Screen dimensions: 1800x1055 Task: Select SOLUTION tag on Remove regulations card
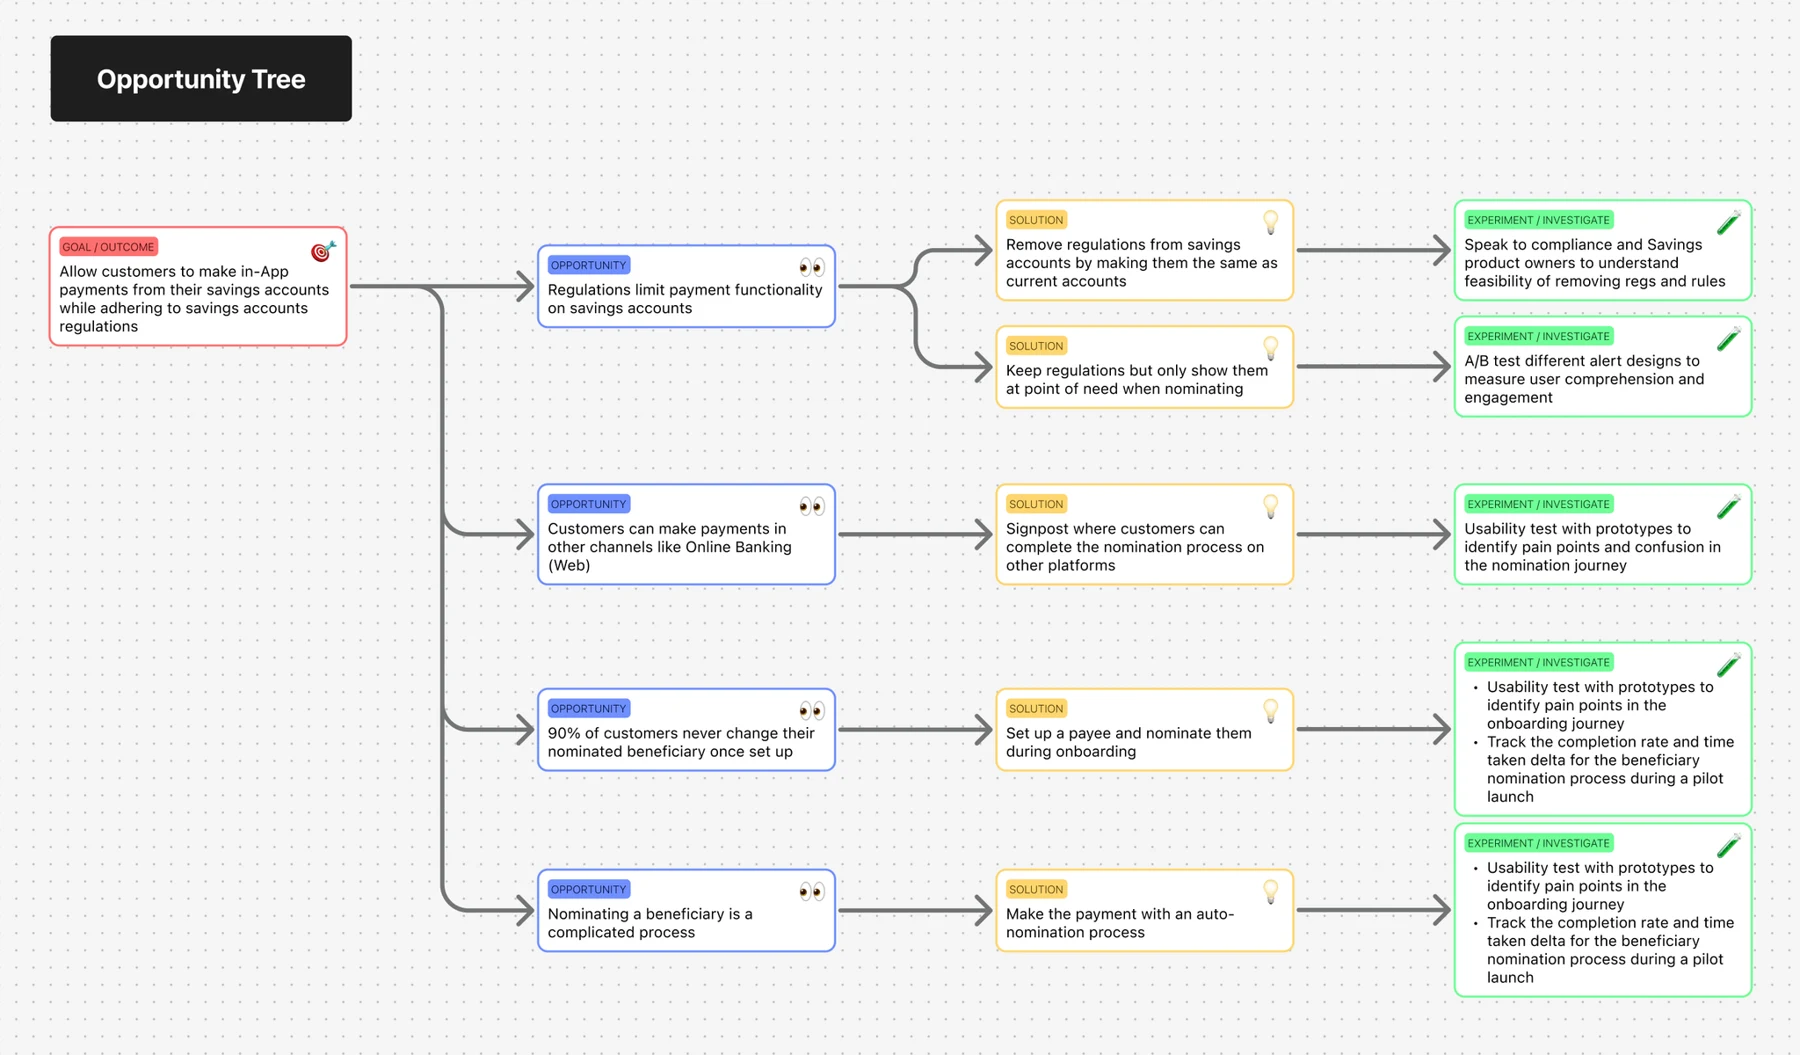click(x=1036, y=220)
